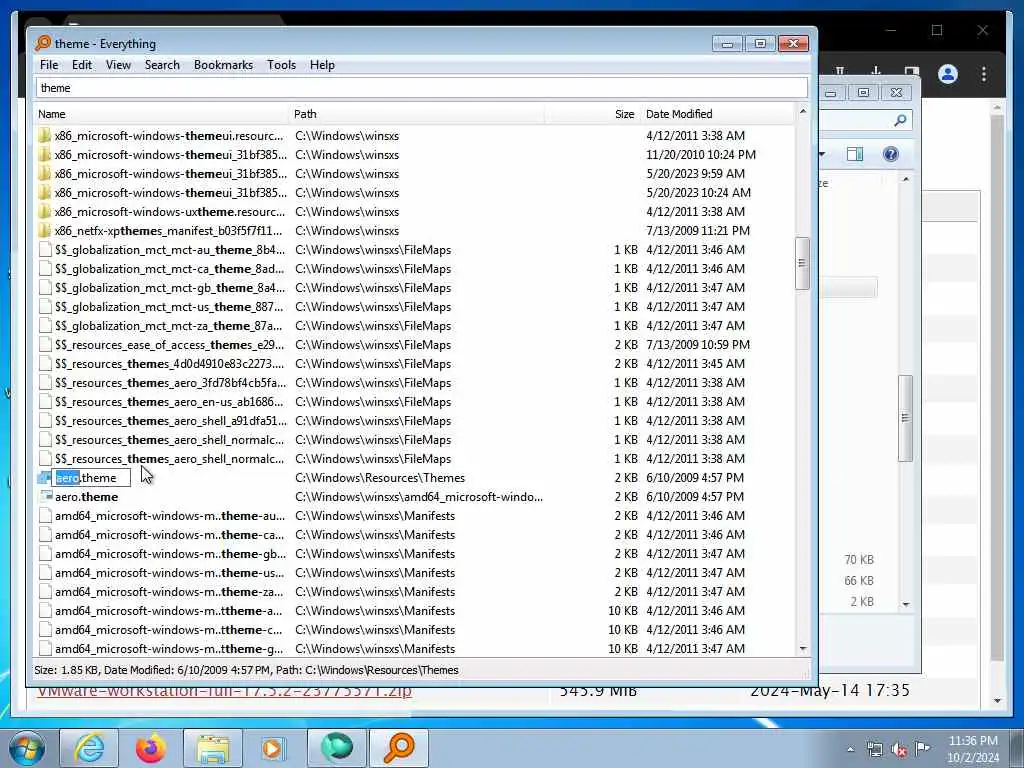Click file icon of $$_resources_ease_of_access_themes row
The width and height of the screenshot is (1024, 768).
45,344
